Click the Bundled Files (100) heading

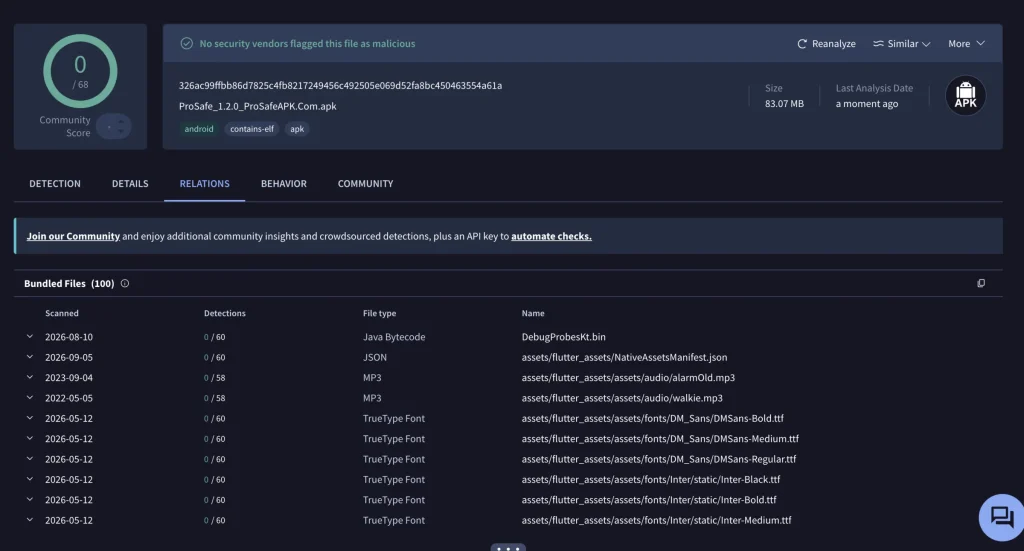click(69, 283)
